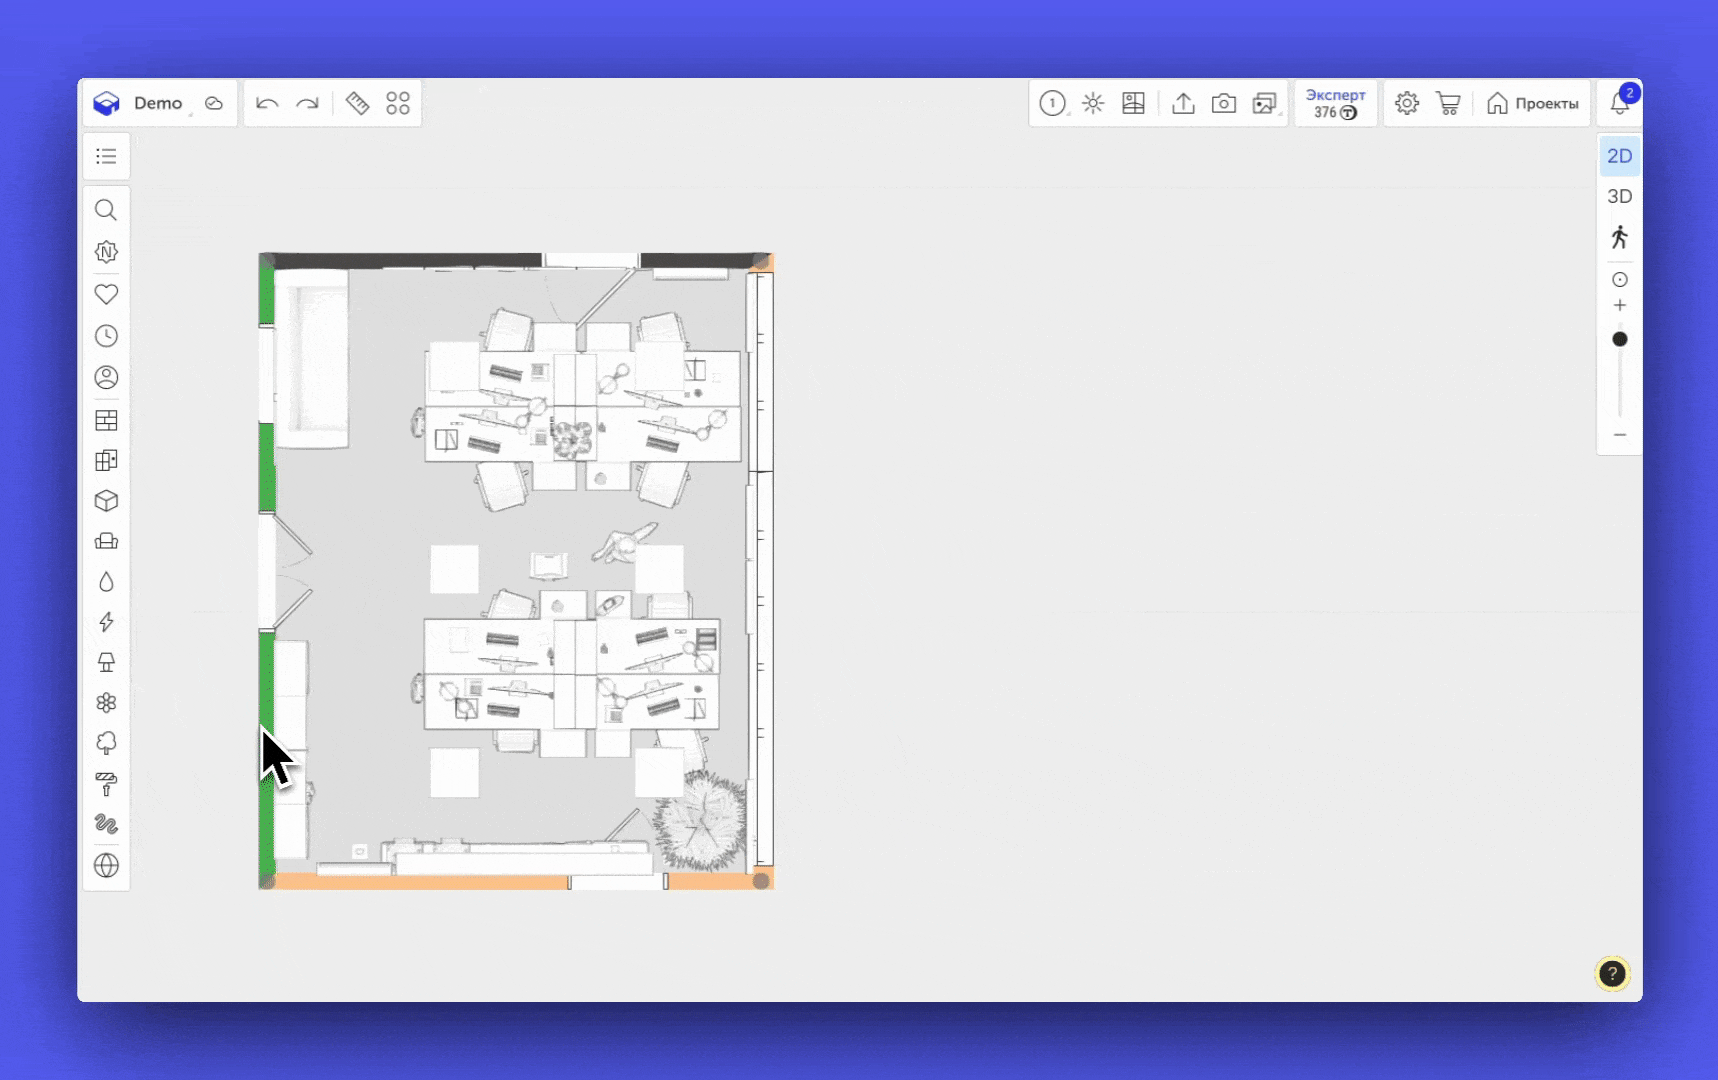Image resolution: width=1718 pixels, height=1080 pixels.
Task: Click the cloud save status icon
Action: pyautogui.click(x=214, y=103)
